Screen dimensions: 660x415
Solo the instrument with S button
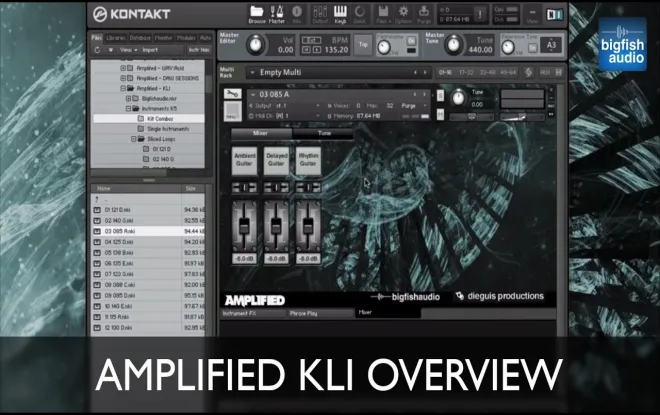440,96
